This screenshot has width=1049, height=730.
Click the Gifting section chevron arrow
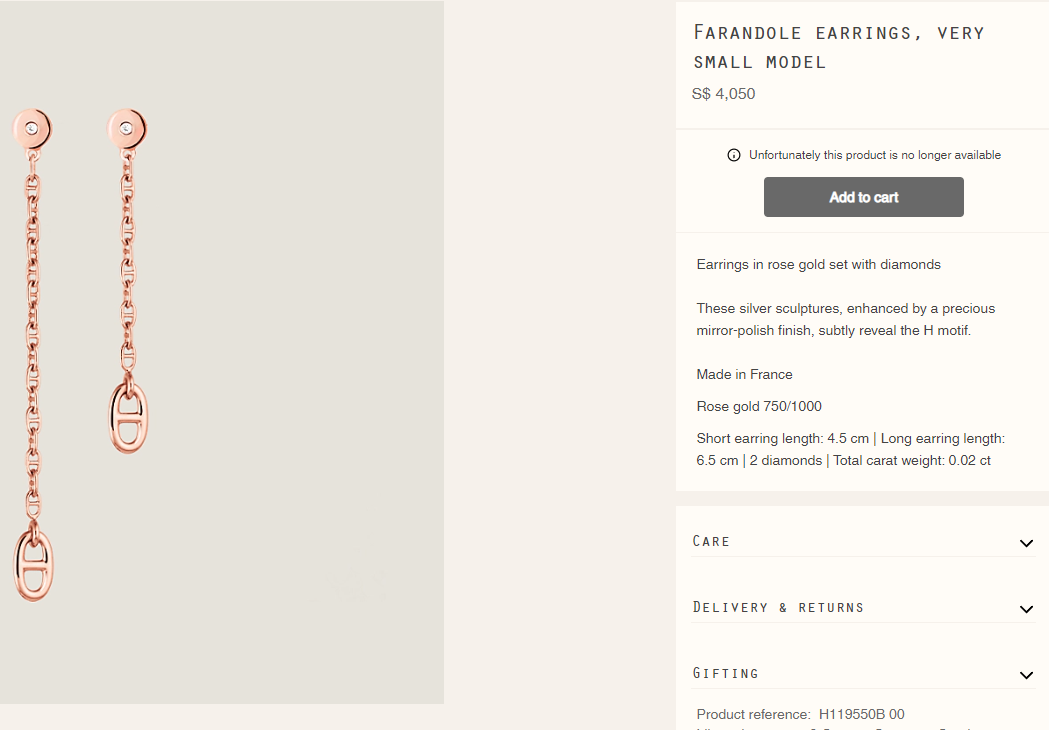(x=1026, y=675)
